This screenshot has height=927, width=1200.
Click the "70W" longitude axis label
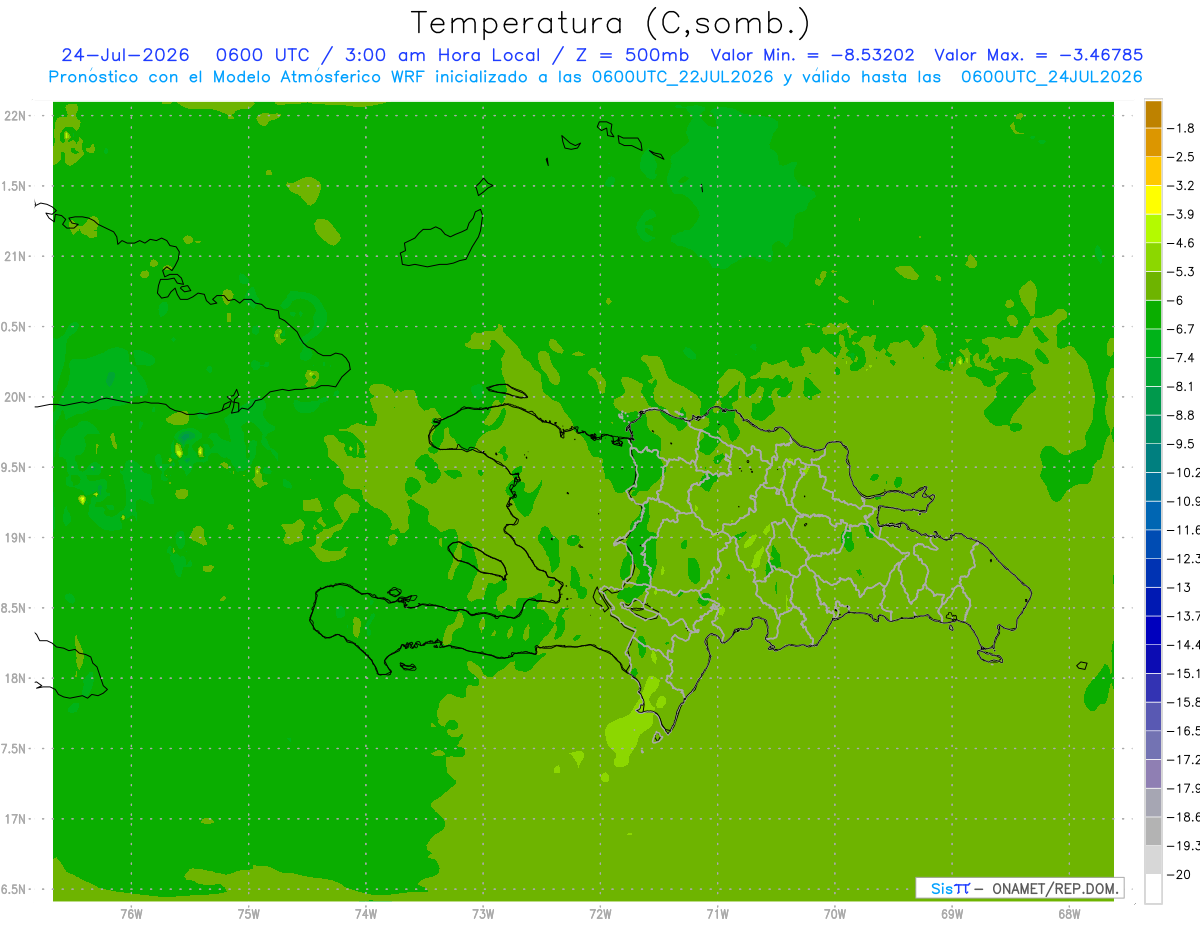pos(835,914)
